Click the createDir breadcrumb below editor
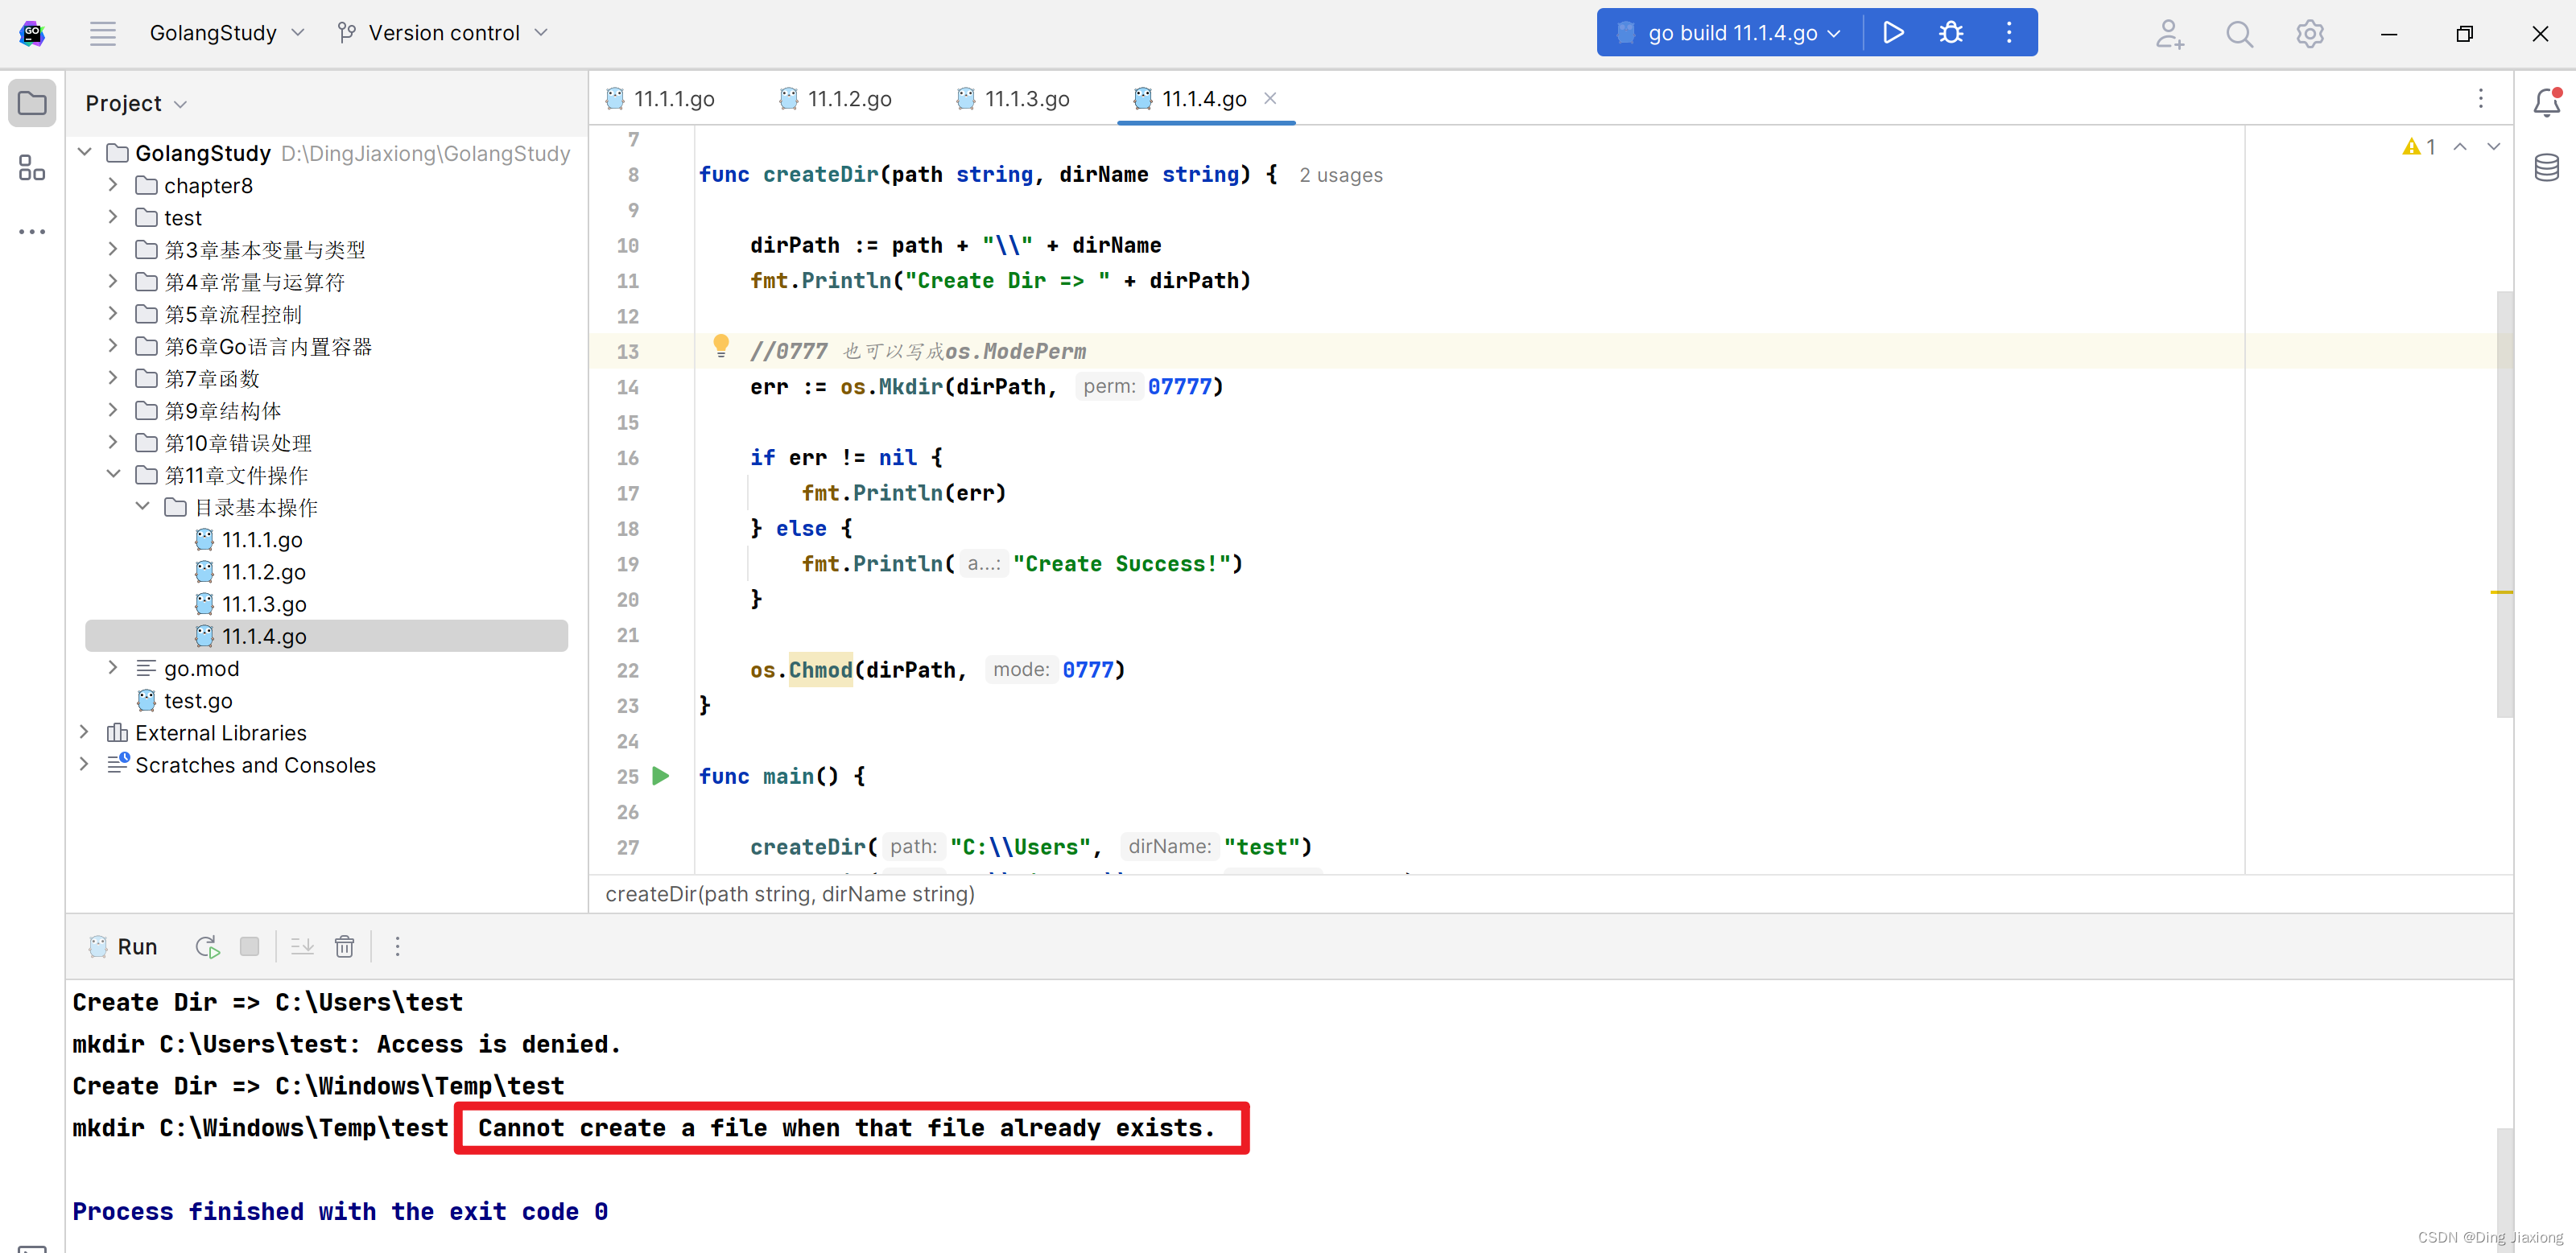The height and width of the screenshot is (1253, 2576). coord(790,894)
